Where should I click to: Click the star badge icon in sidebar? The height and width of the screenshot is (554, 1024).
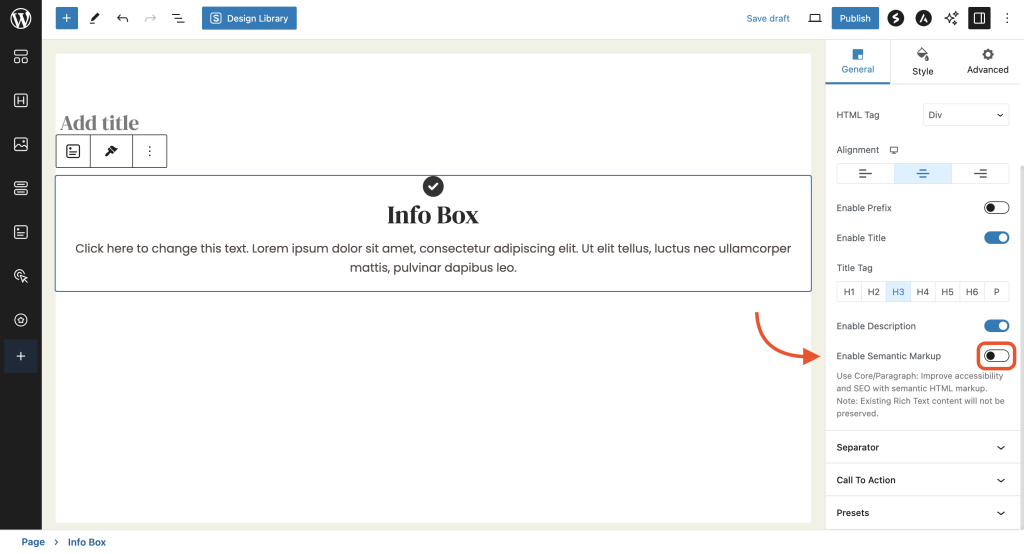tap(21, 319)
